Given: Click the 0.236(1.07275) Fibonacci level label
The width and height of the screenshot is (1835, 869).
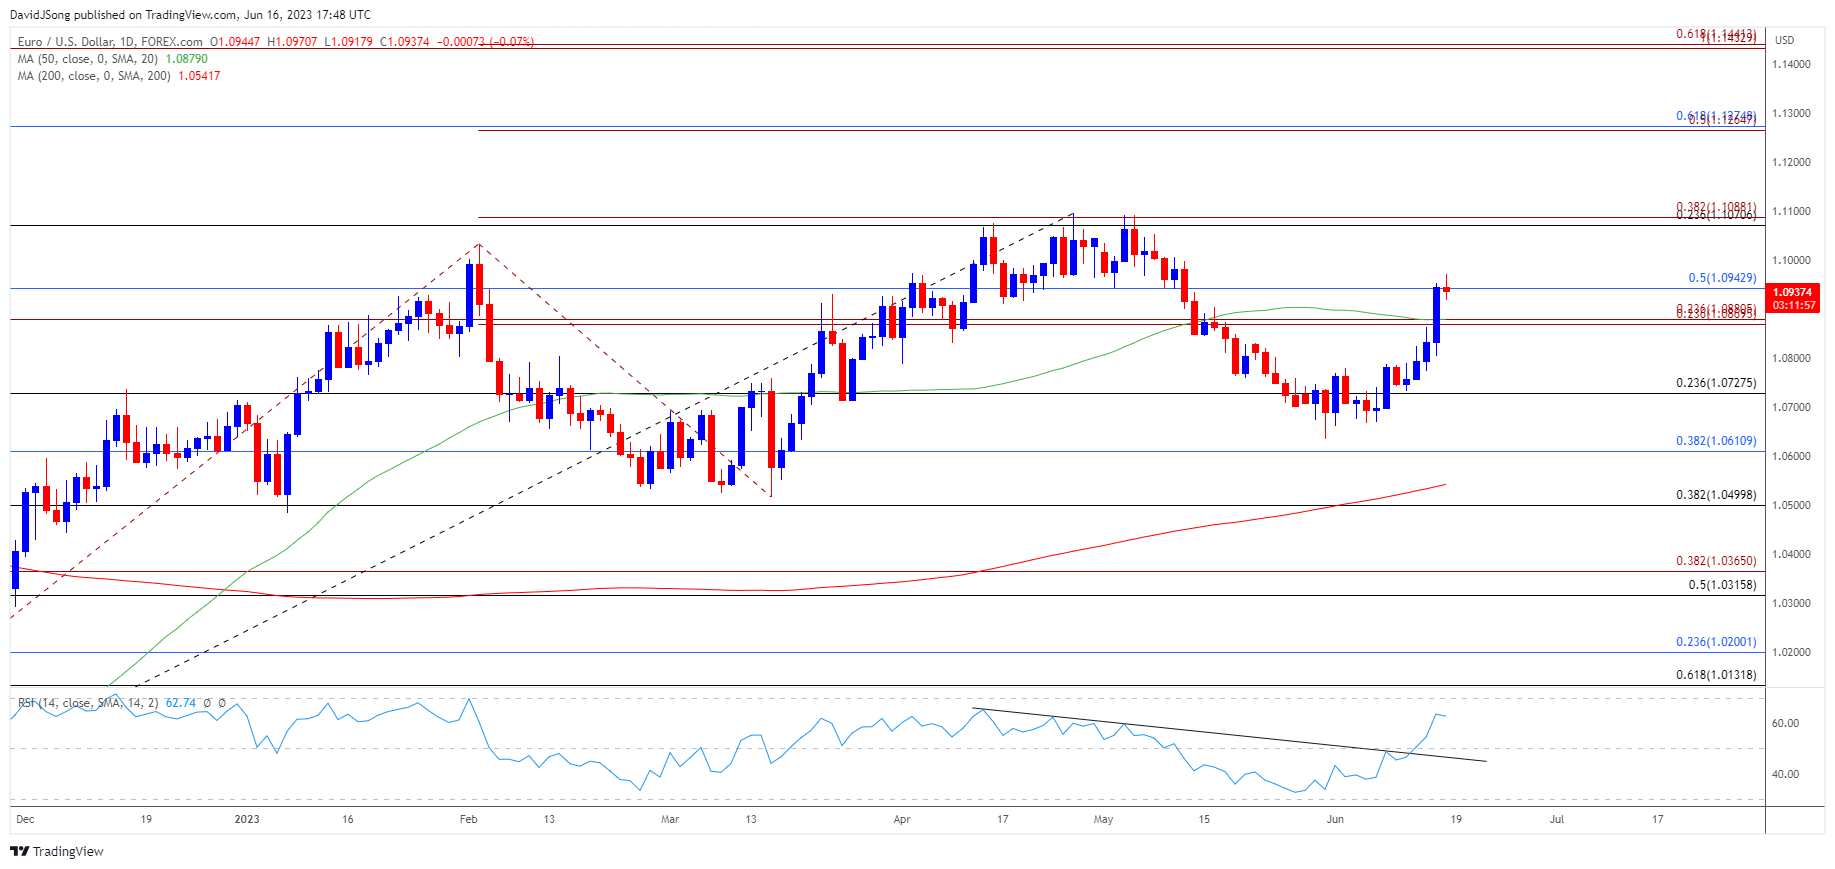Looking at the screenshot, I should click(x=1716, y=383).
